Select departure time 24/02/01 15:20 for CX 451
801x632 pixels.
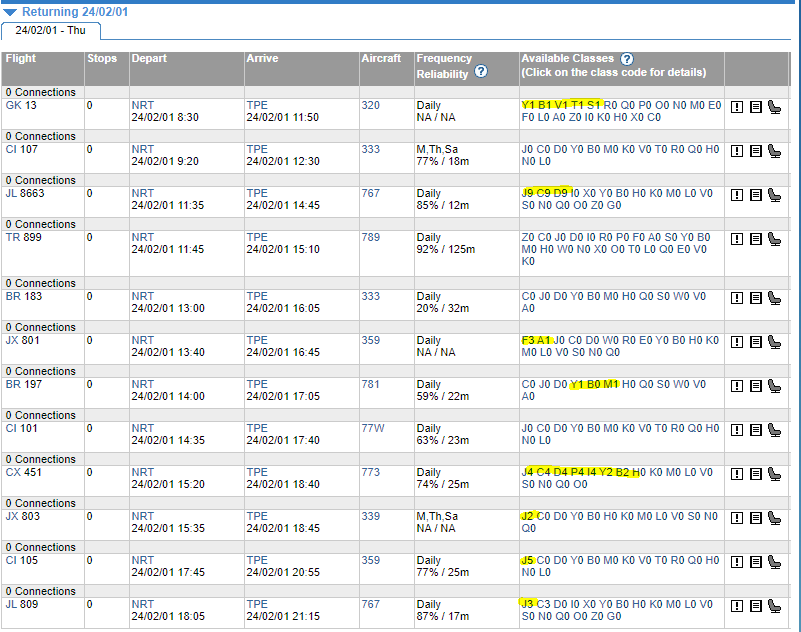(168, 484)
